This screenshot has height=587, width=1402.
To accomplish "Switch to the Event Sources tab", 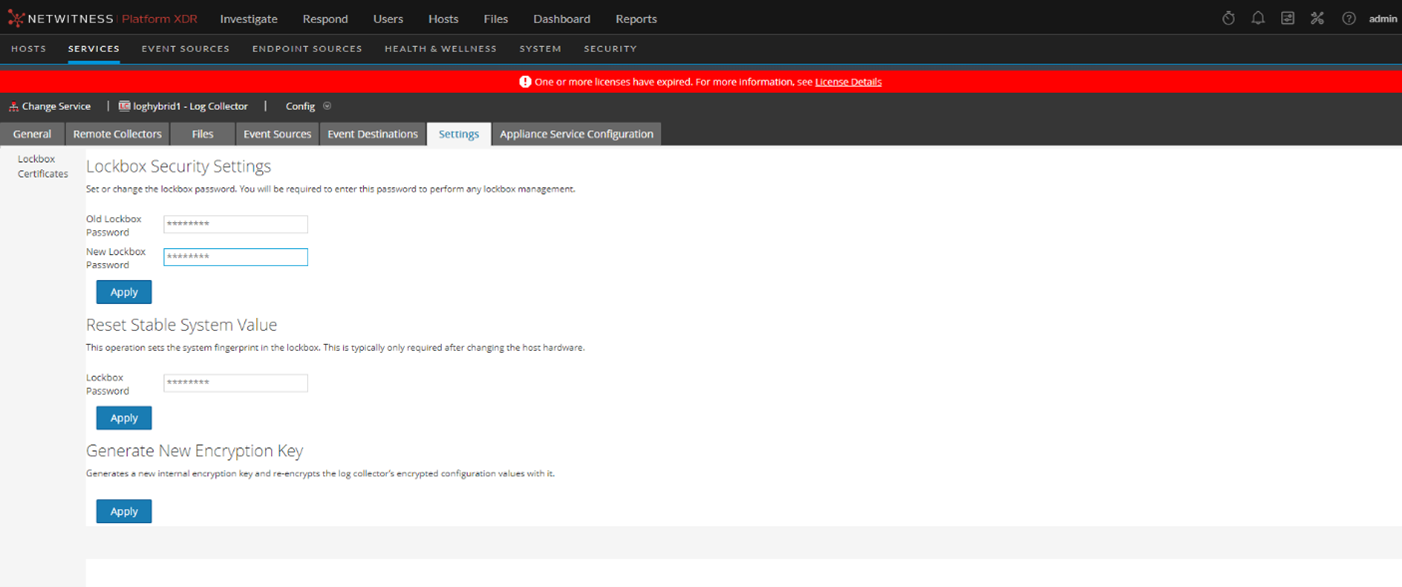I will click(277, 134).
